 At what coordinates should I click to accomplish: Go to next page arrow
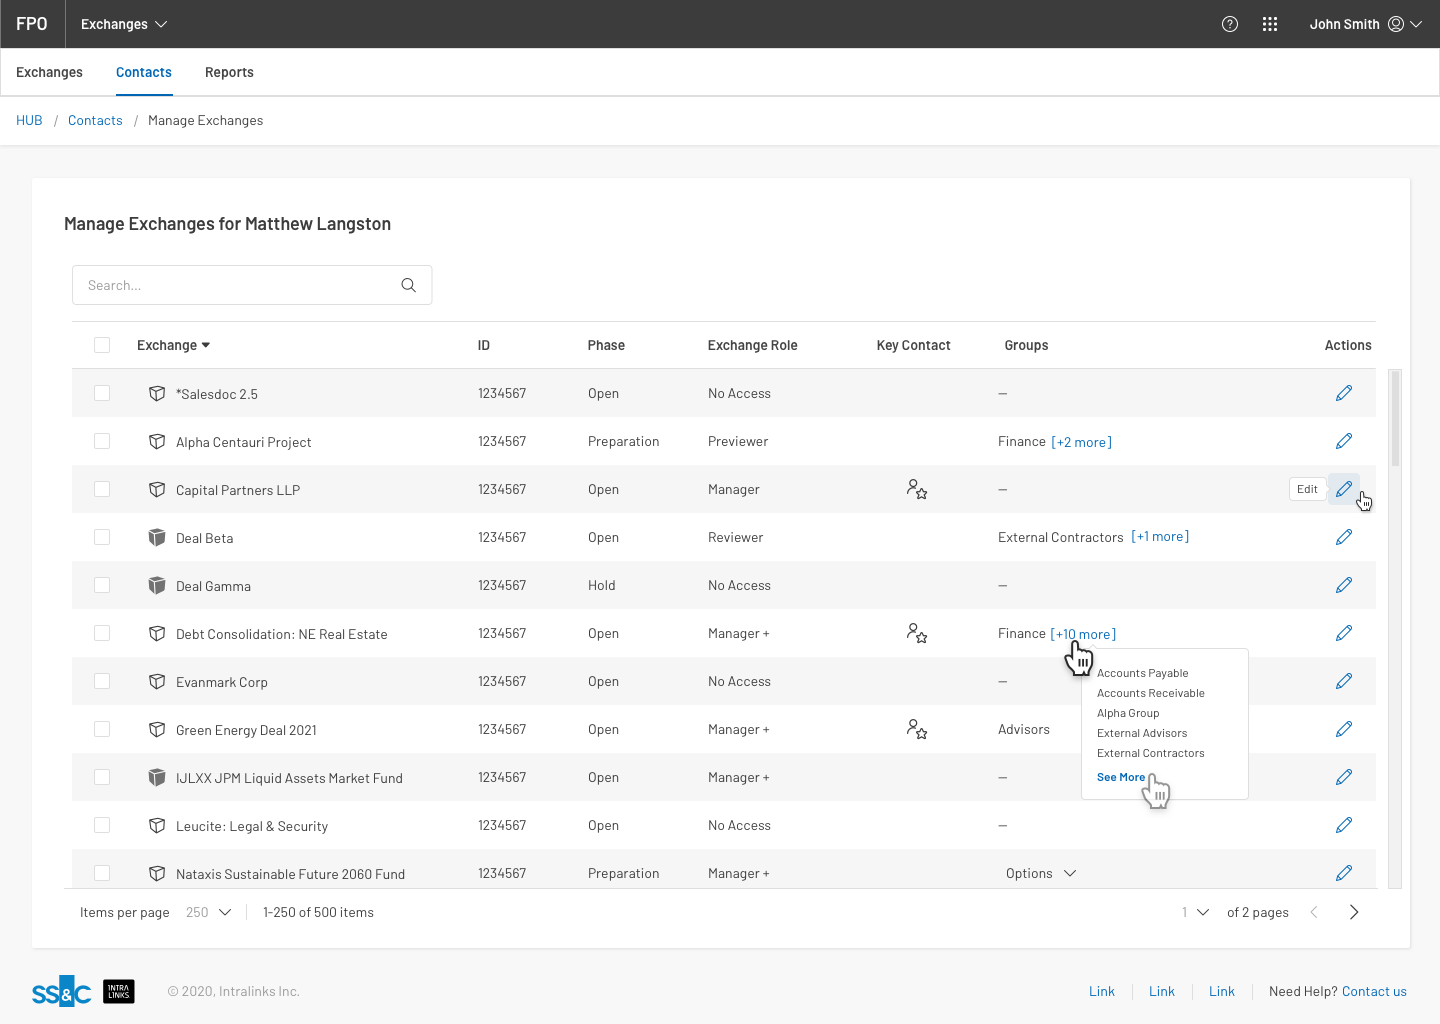[x=1354, y=912]
